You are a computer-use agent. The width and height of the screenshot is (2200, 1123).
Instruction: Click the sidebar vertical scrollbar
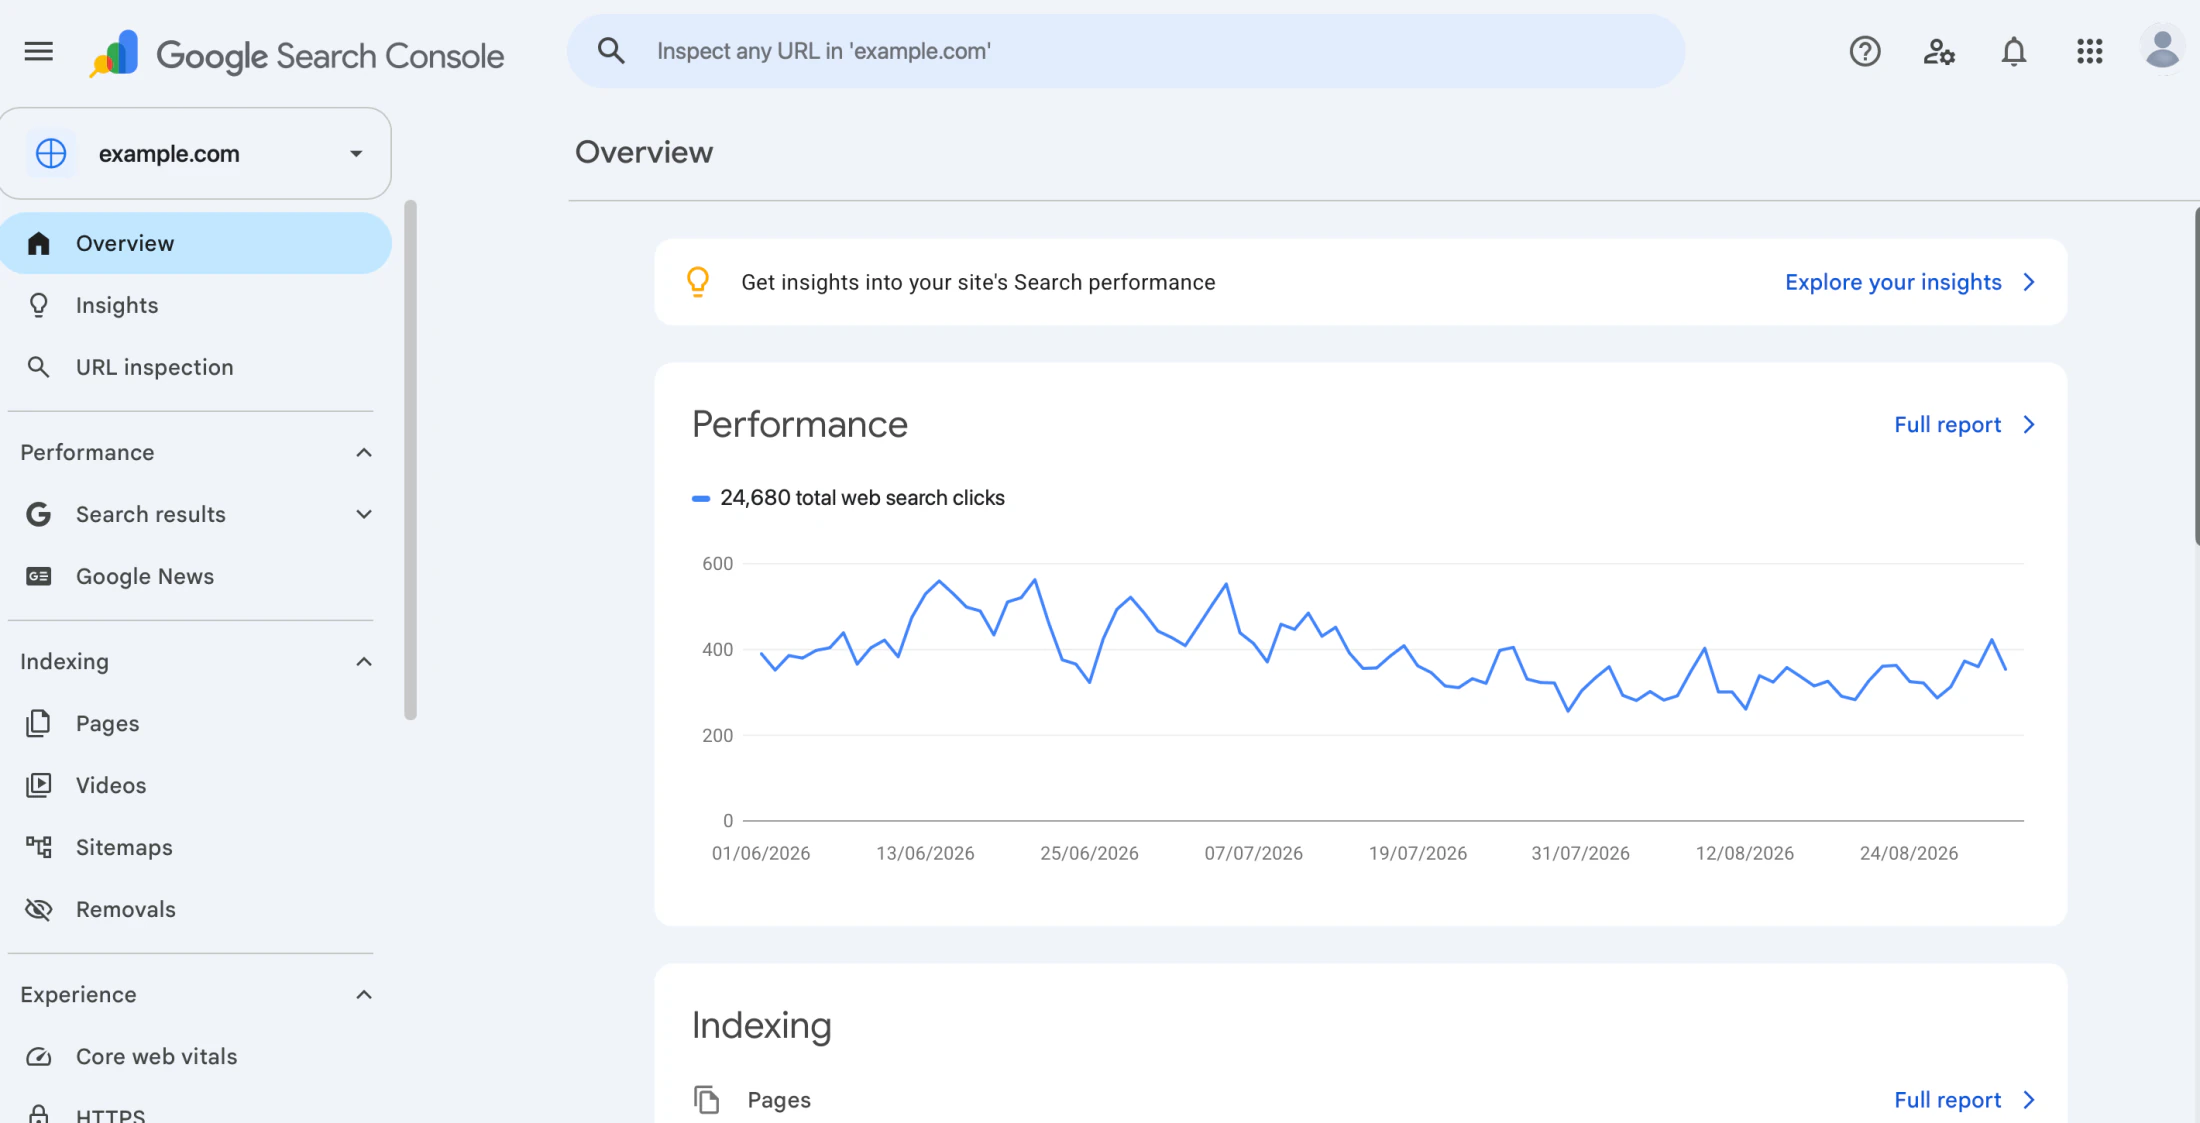(x=410, y=460)
